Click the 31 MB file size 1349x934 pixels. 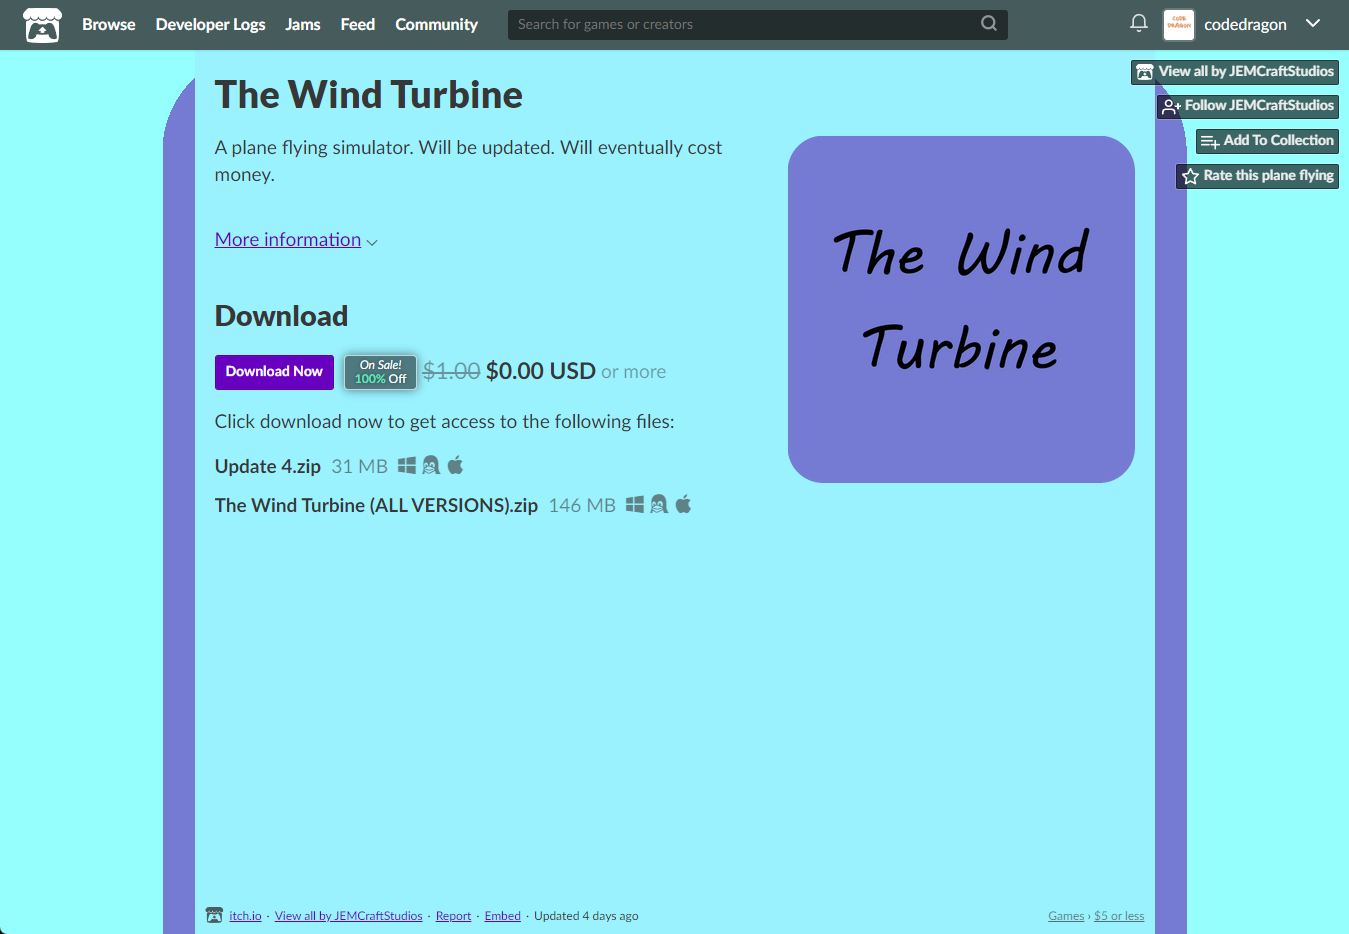coord(359,467)
